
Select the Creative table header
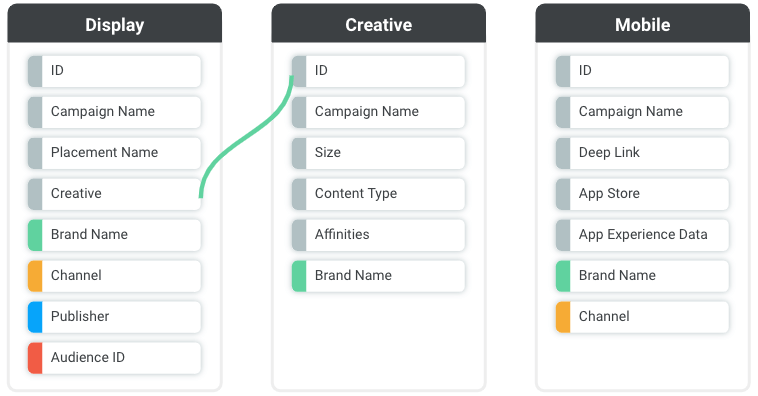[x=379, y=24]
